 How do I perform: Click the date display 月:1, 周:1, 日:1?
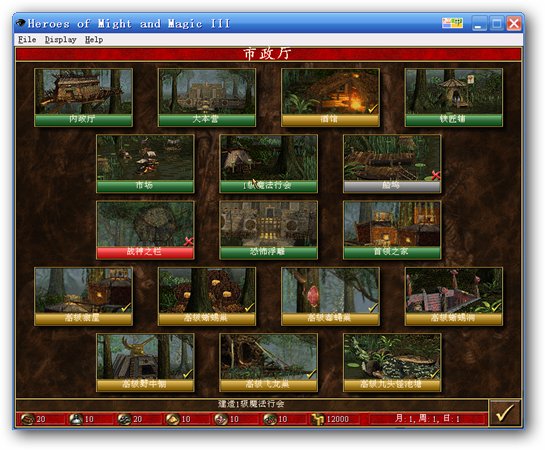click(x=428, y=419)
